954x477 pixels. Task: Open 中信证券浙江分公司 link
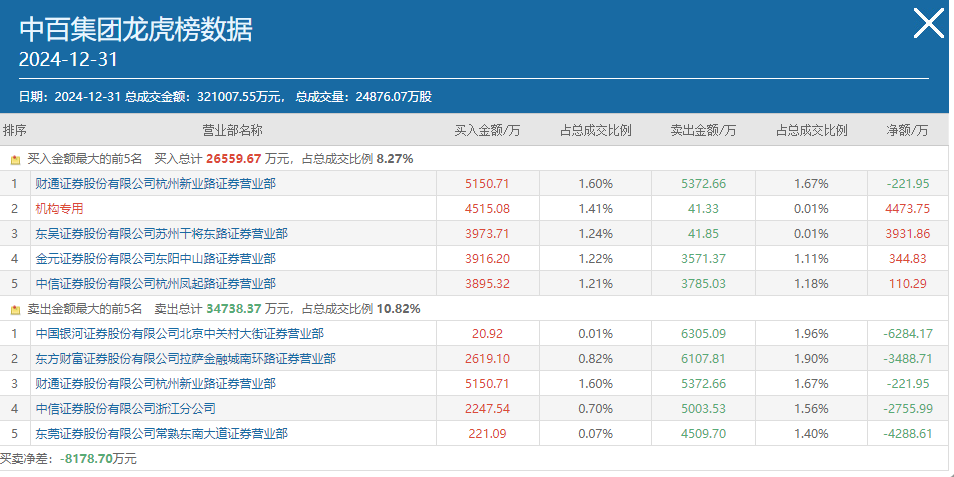pos(125,408)
